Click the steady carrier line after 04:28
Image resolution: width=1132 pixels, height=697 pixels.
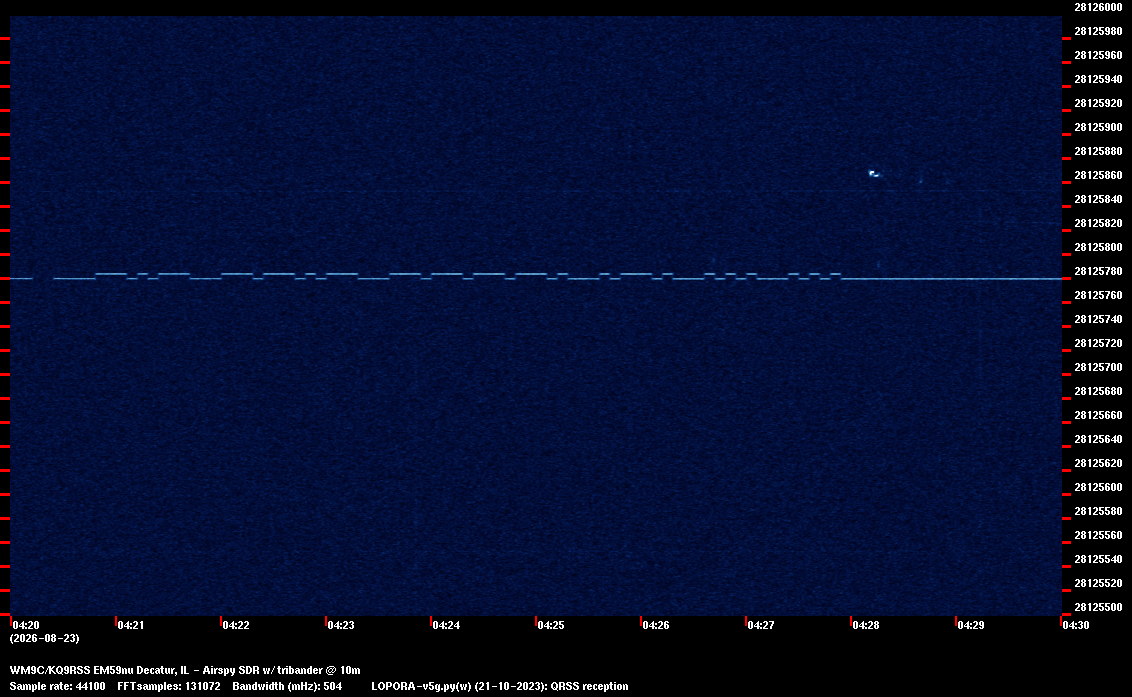click(x=952, y=278)
